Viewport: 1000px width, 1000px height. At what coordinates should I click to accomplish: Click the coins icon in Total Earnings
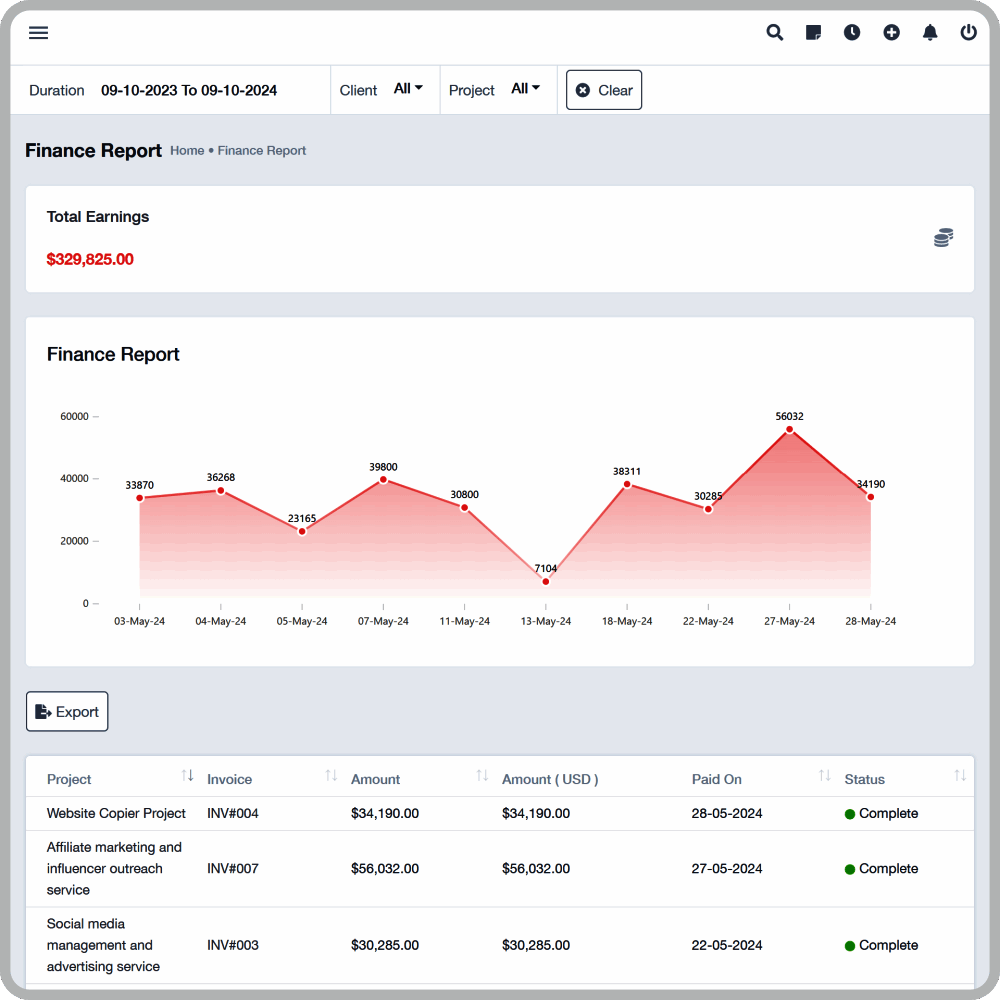(943, 238)
